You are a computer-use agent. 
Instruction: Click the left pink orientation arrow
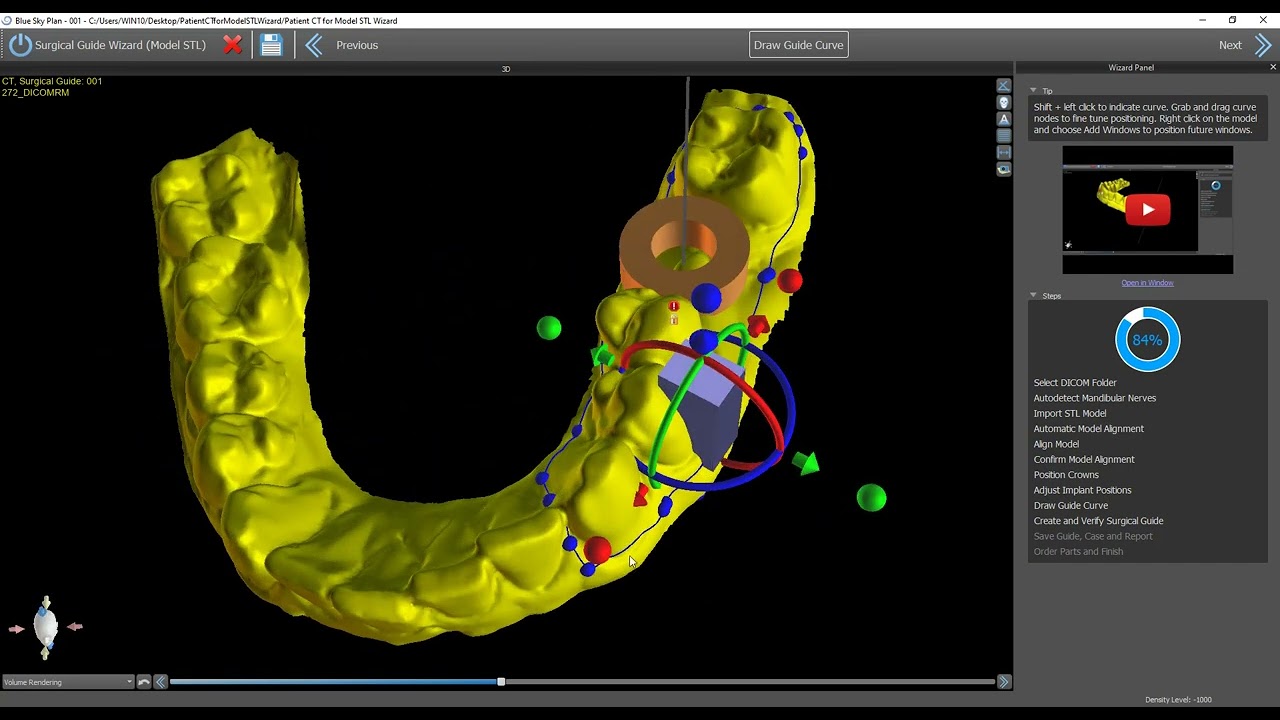click(16, 629)
